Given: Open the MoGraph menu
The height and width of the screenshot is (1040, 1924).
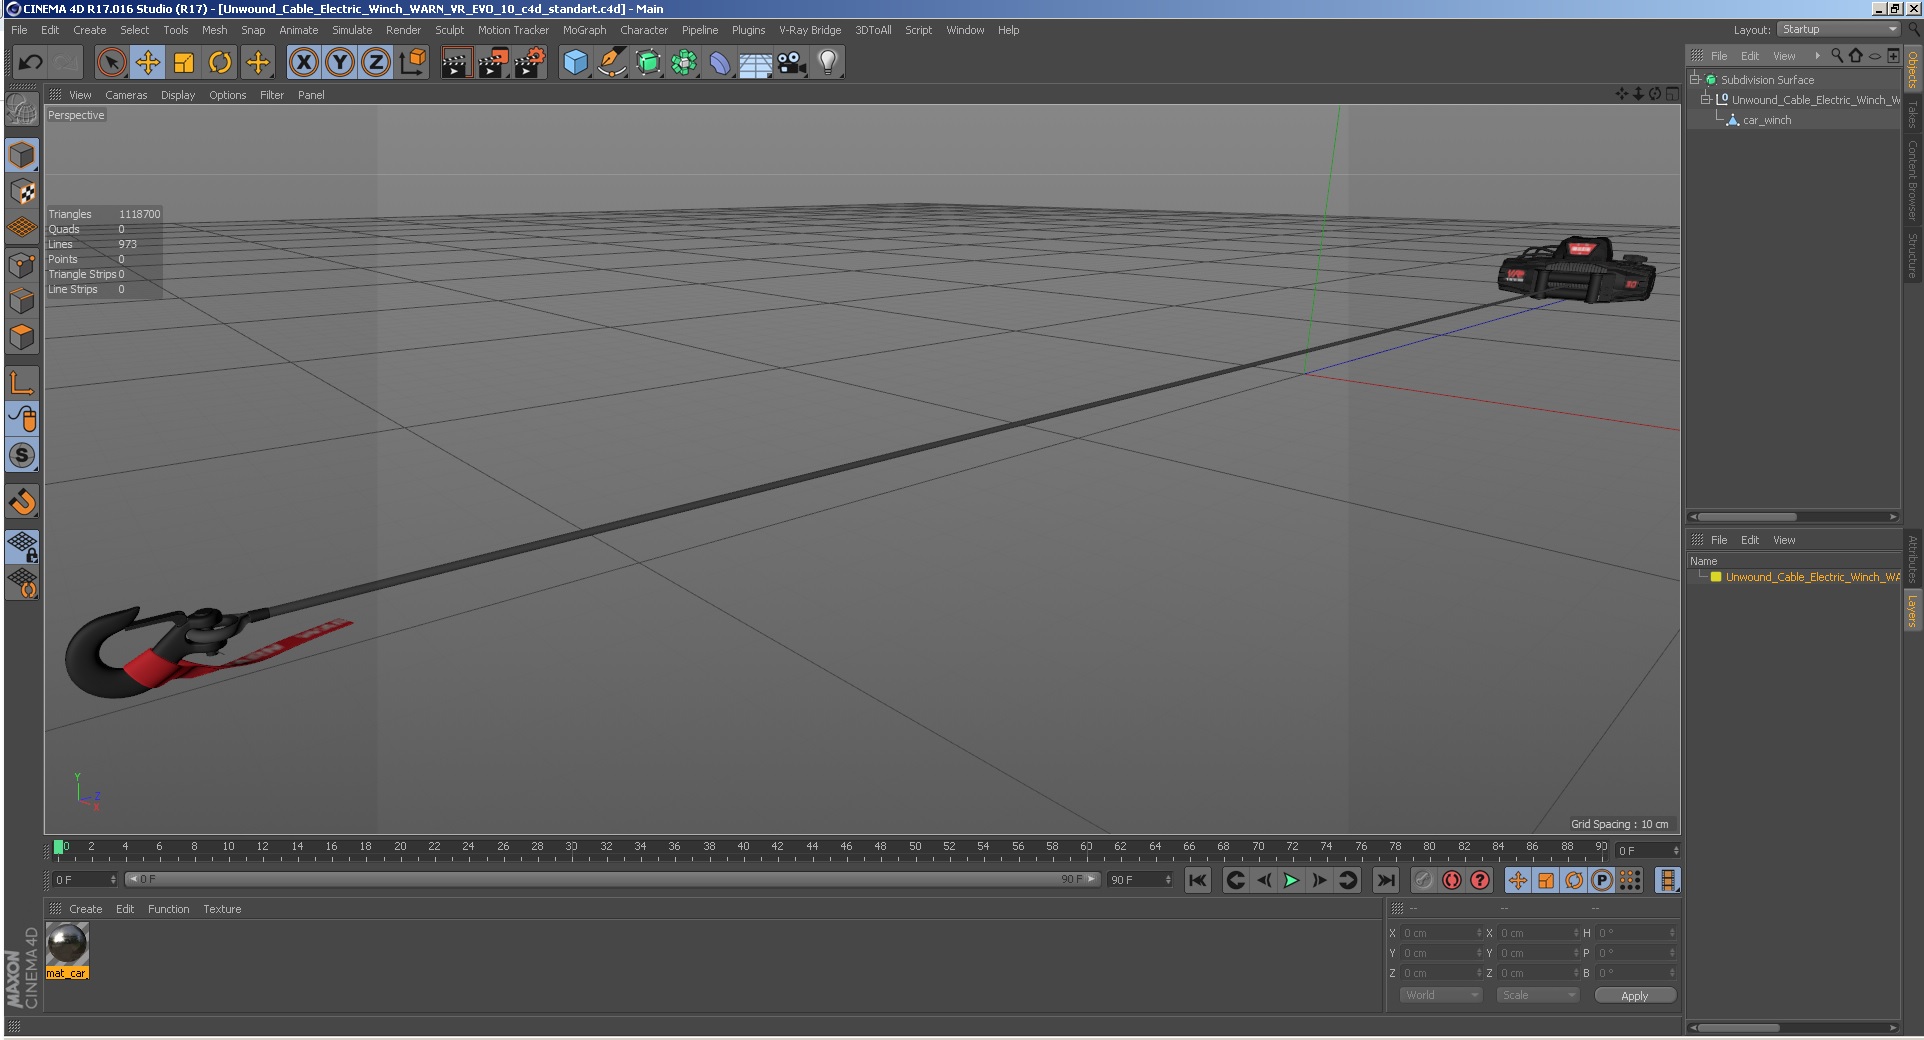Looking at the screenshot, I should 584,30.
